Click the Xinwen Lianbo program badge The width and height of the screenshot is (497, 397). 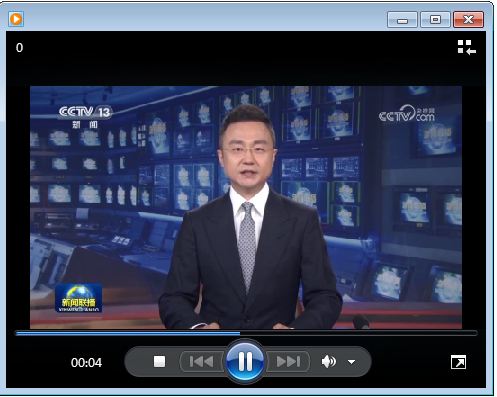pyautogui.click(x=78, y=298)
